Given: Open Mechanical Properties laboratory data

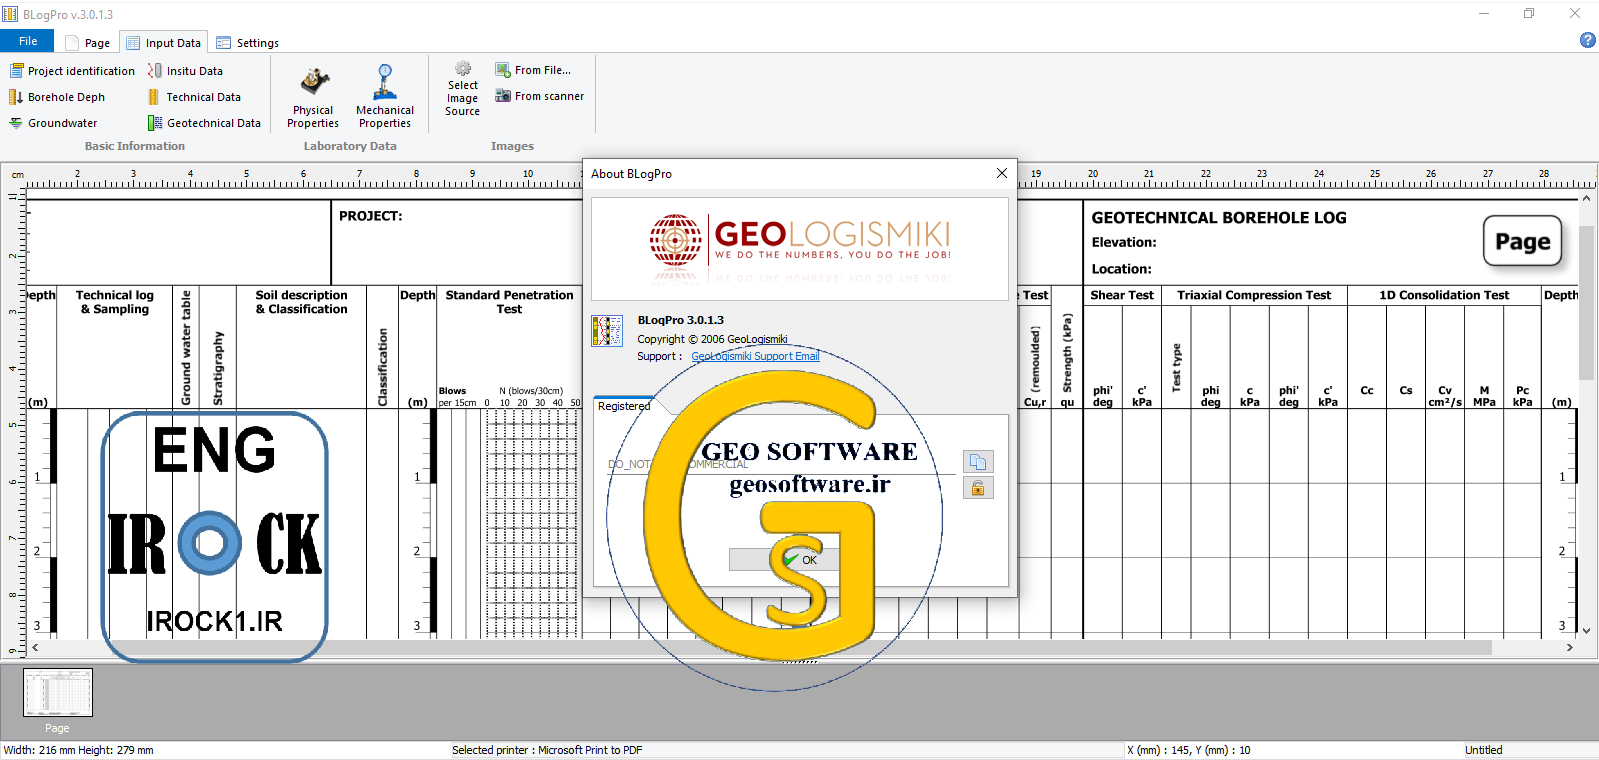Looking at the screenshot, I should click(385, 97).
